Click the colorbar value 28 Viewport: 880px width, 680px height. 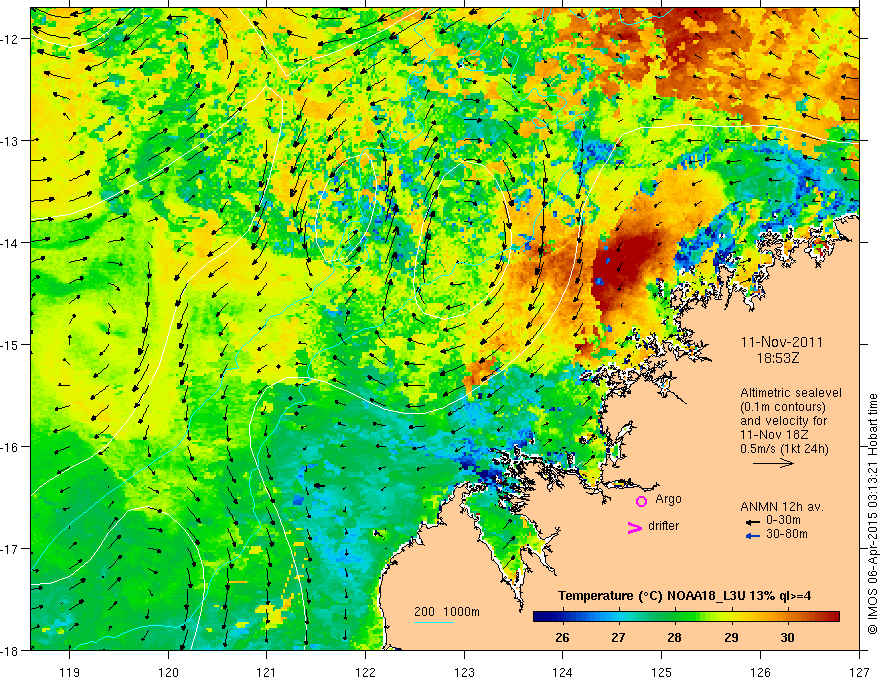pos(674,637)
